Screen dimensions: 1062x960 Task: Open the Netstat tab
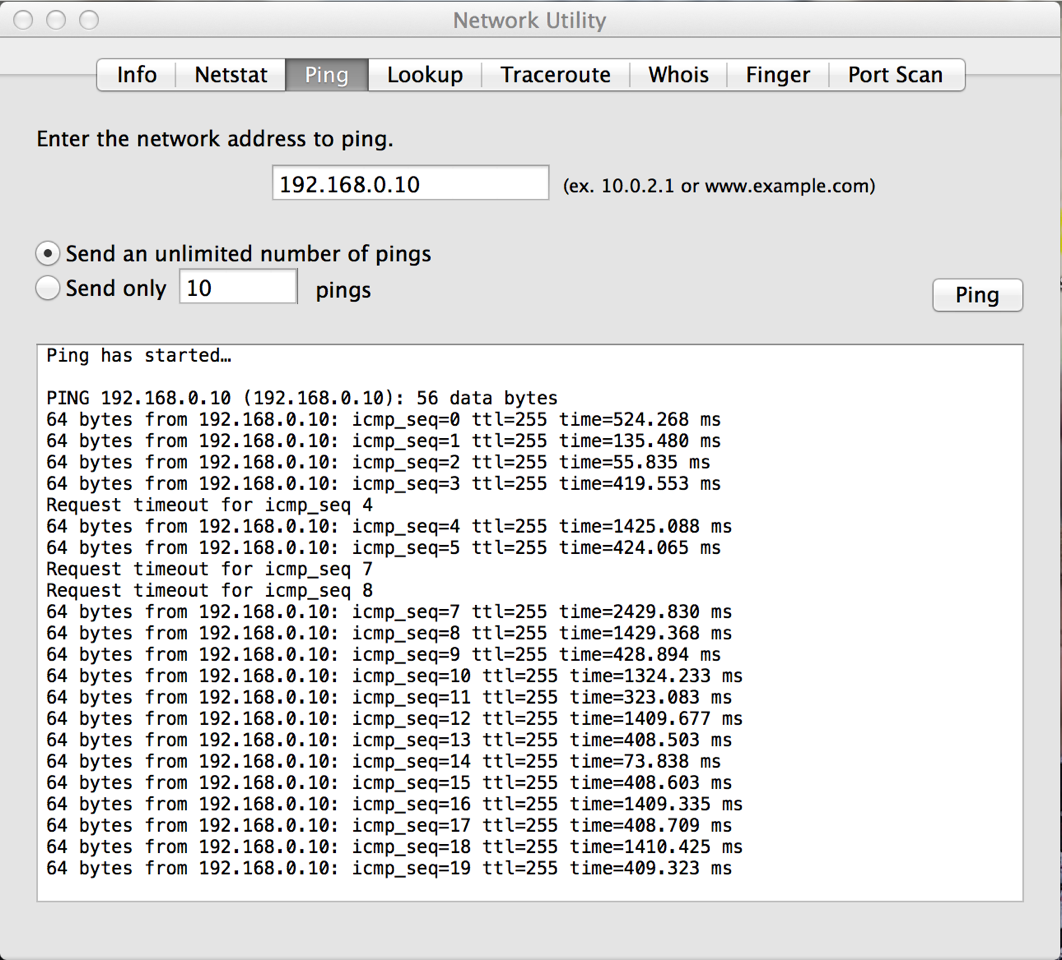231,75
